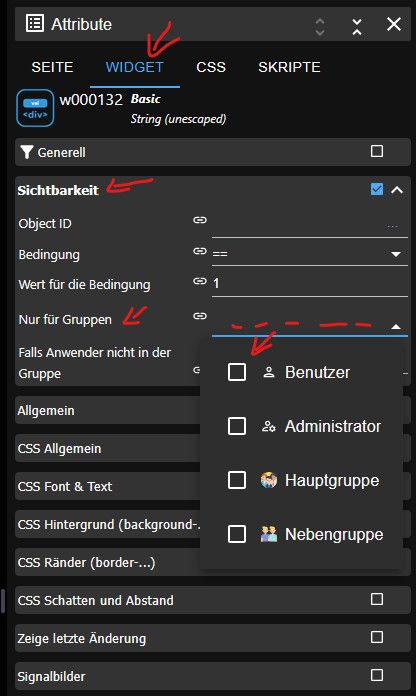Open the SKRIPTE tab
This screenshot has height=696, width=416.
289,67
